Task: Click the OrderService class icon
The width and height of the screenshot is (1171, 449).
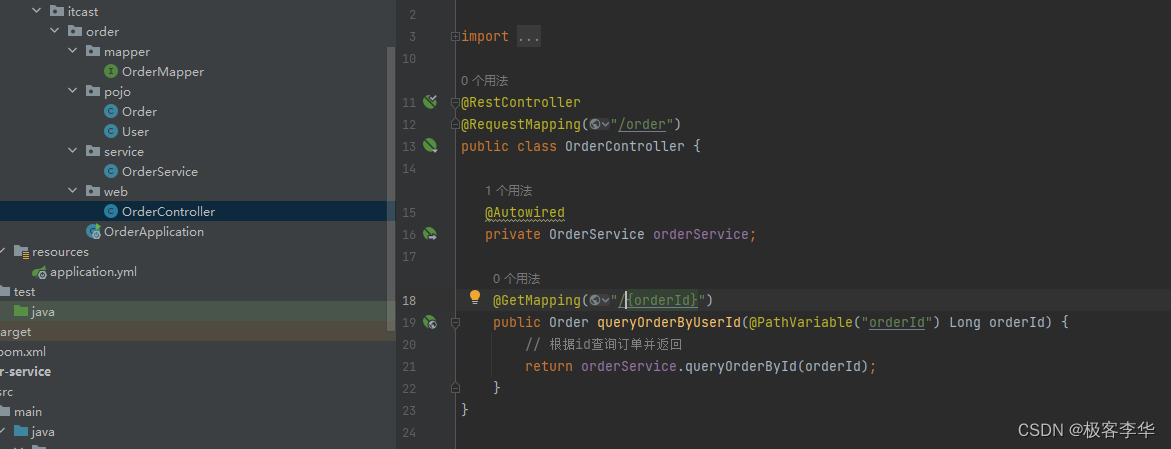Action: pyautogui.click(x=111, y=171)
